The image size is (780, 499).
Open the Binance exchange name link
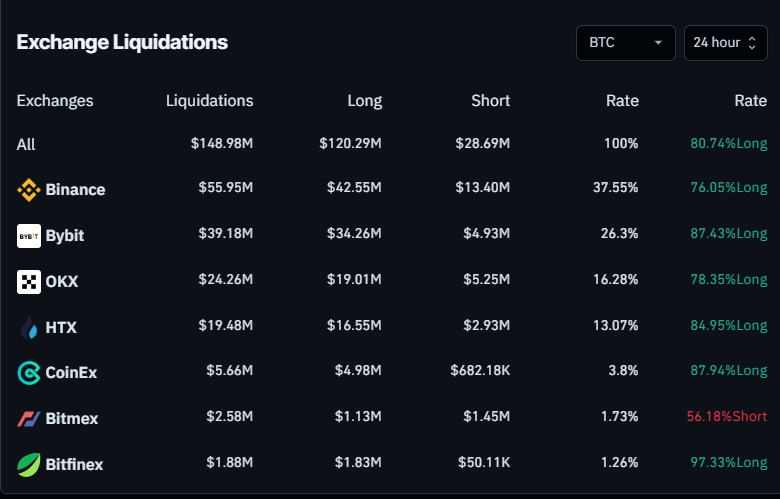click(75, 189)
